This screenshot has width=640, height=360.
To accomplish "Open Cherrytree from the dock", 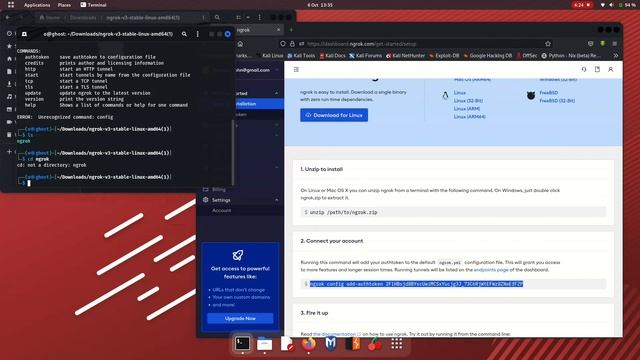I will pos(375,344).
